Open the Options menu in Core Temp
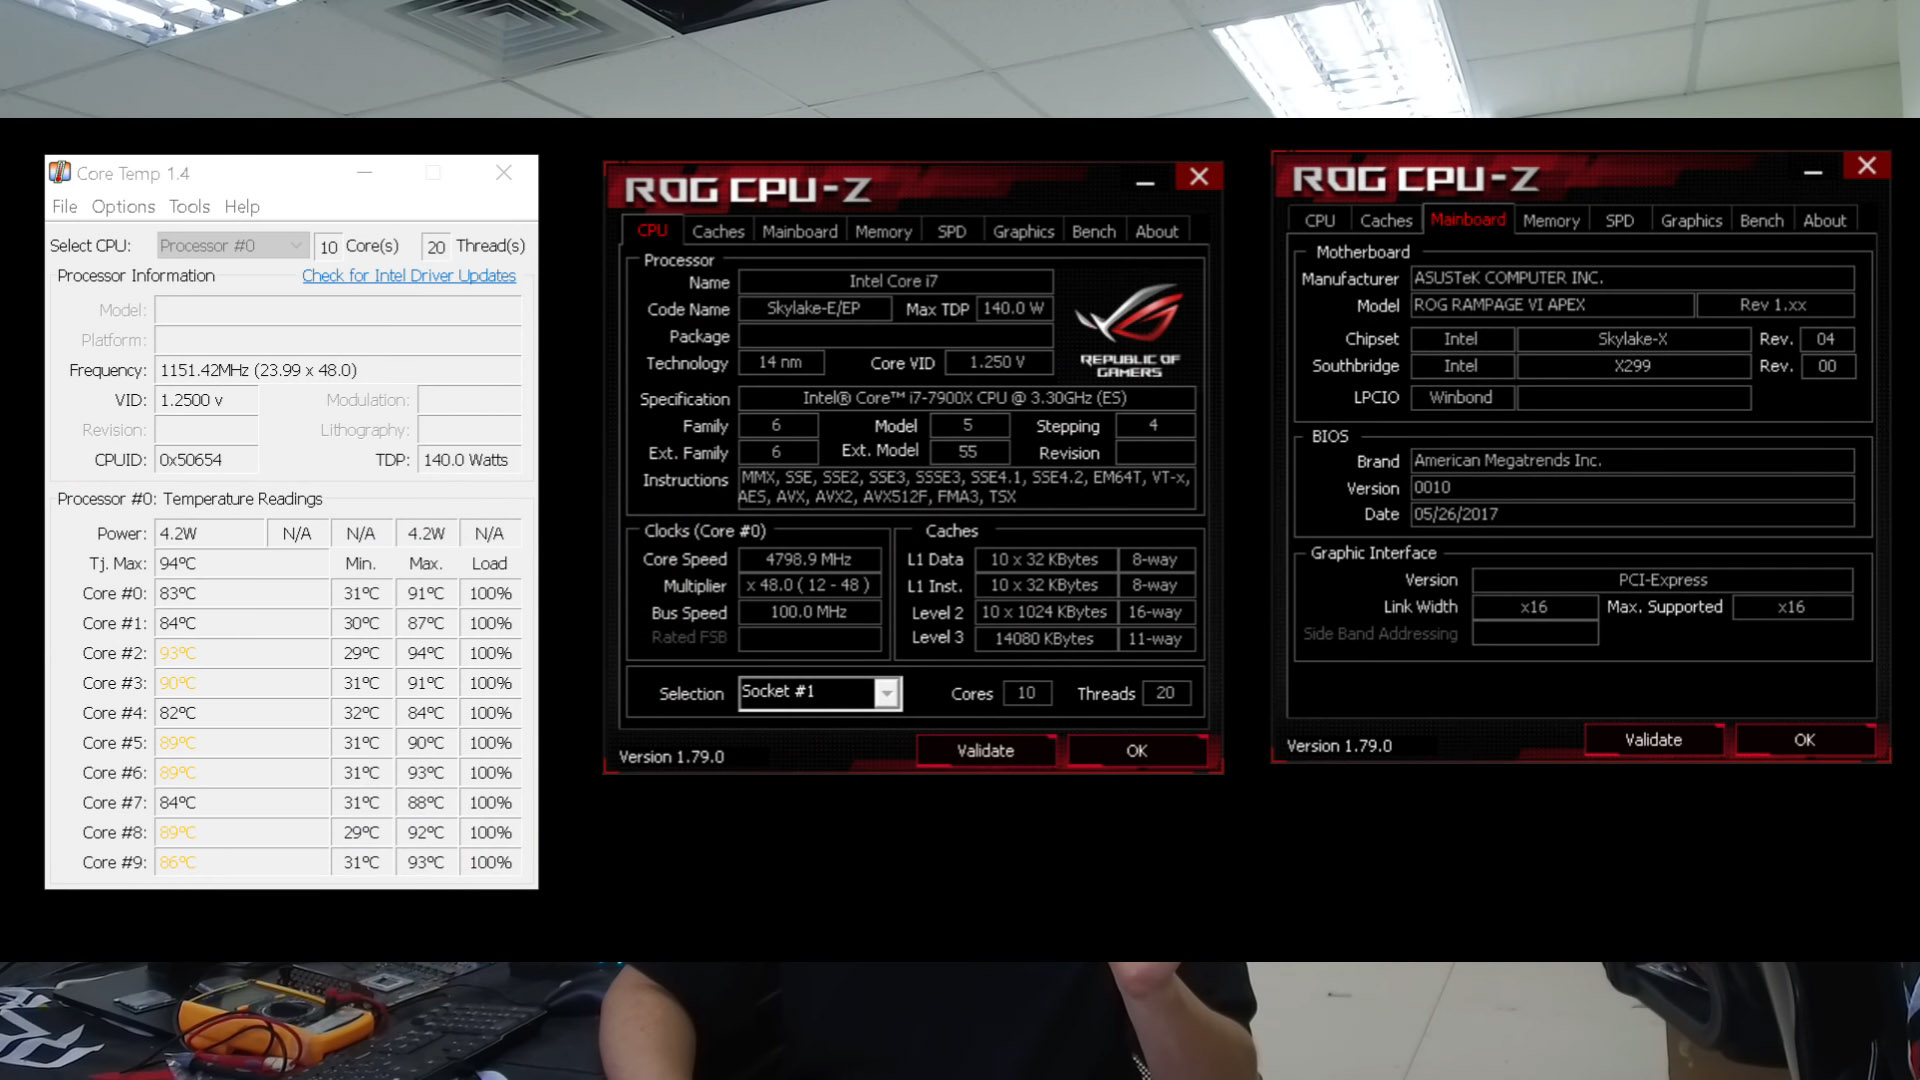1920x1080 pixels. [x=123, y=206]
